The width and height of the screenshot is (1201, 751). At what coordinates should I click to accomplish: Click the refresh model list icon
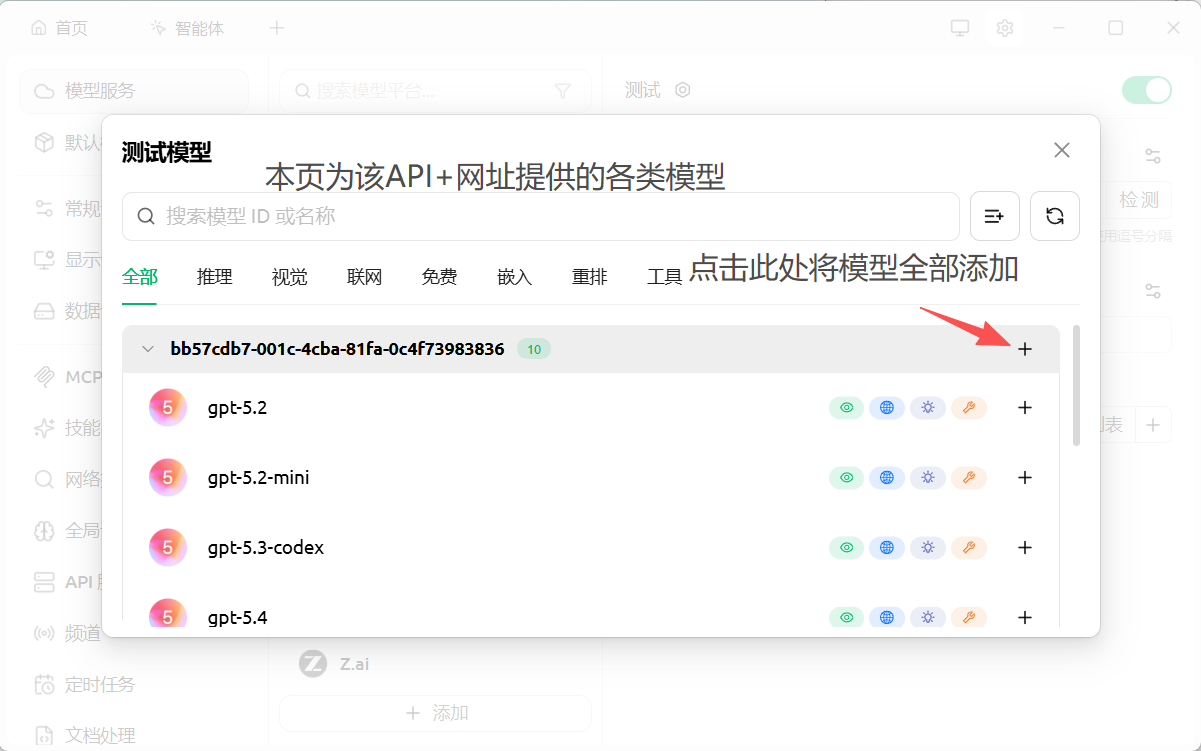[x=1054, y=216]
